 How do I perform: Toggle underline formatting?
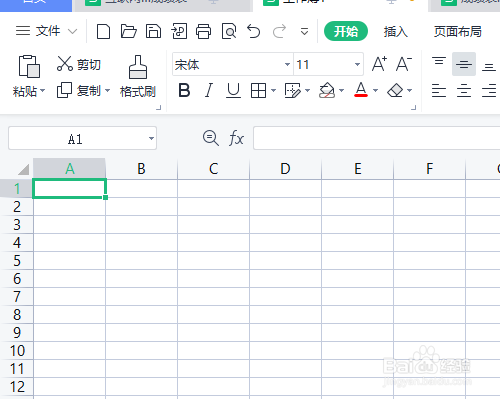tap(233, 90)
